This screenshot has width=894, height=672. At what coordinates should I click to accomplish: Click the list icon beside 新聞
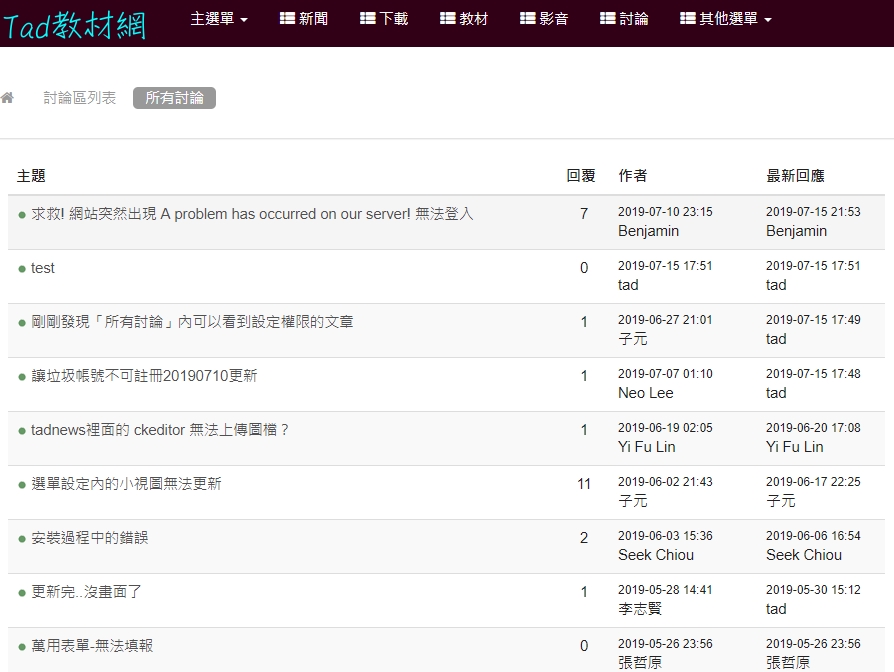click(x=287, y=18)
